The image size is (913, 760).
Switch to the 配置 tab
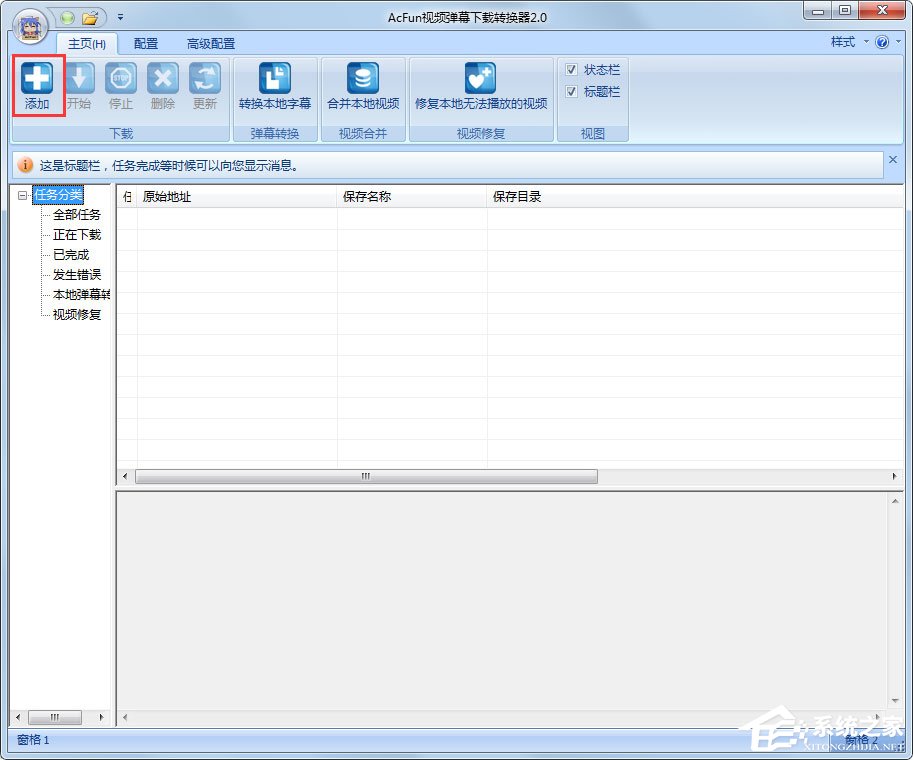[146, 44]
